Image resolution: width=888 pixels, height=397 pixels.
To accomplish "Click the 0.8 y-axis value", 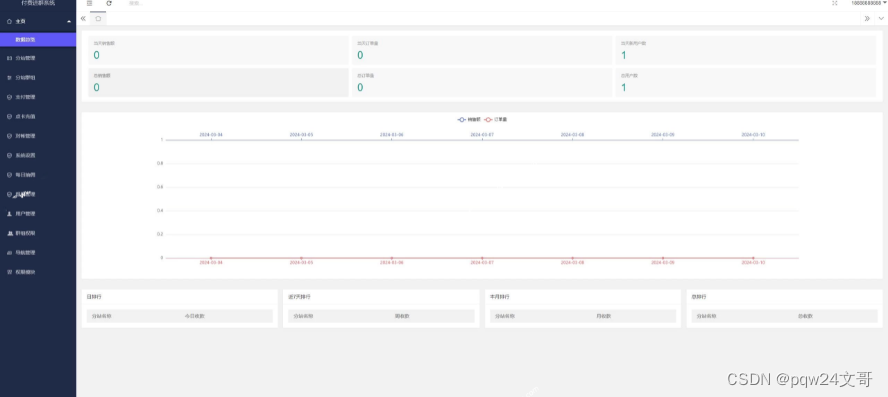I will click(x=160, y=163).
